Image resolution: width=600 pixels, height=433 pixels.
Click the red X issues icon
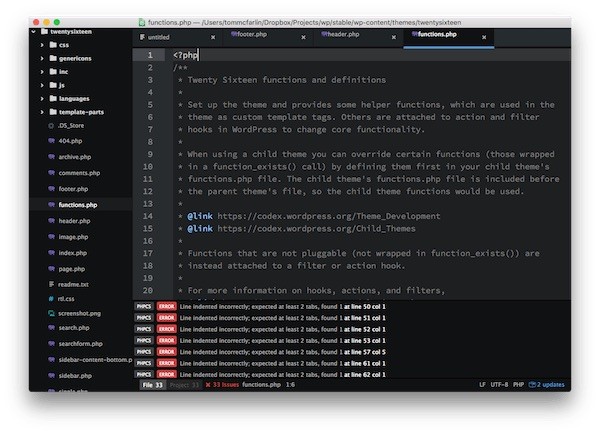click(208, 385)
